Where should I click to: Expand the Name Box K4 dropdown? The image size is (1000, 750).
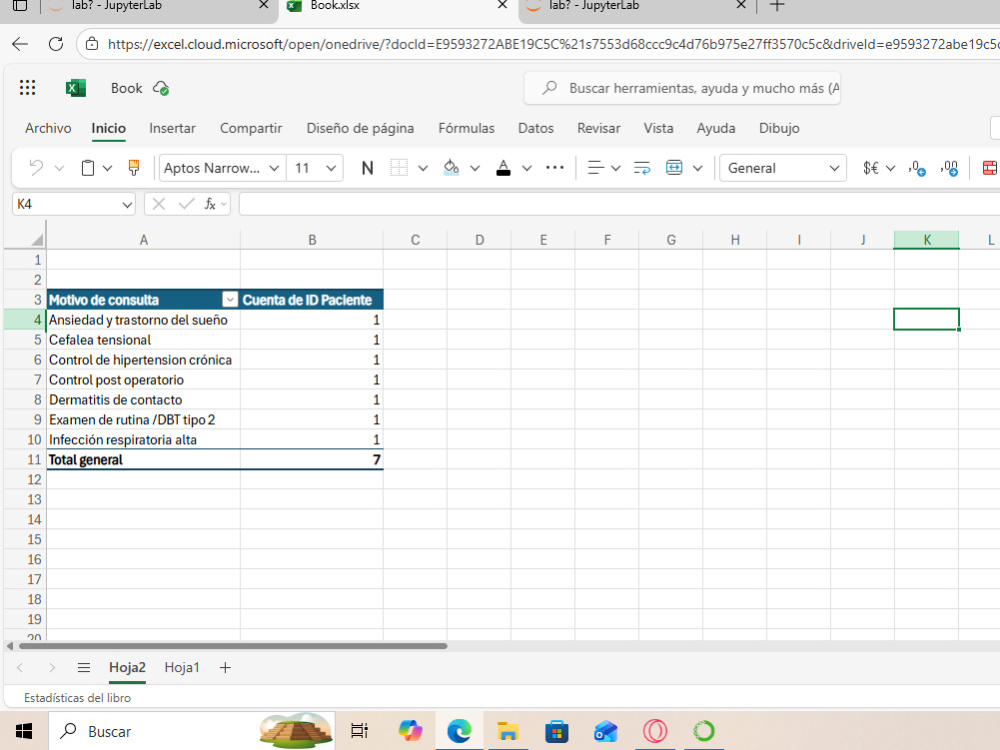127,205
